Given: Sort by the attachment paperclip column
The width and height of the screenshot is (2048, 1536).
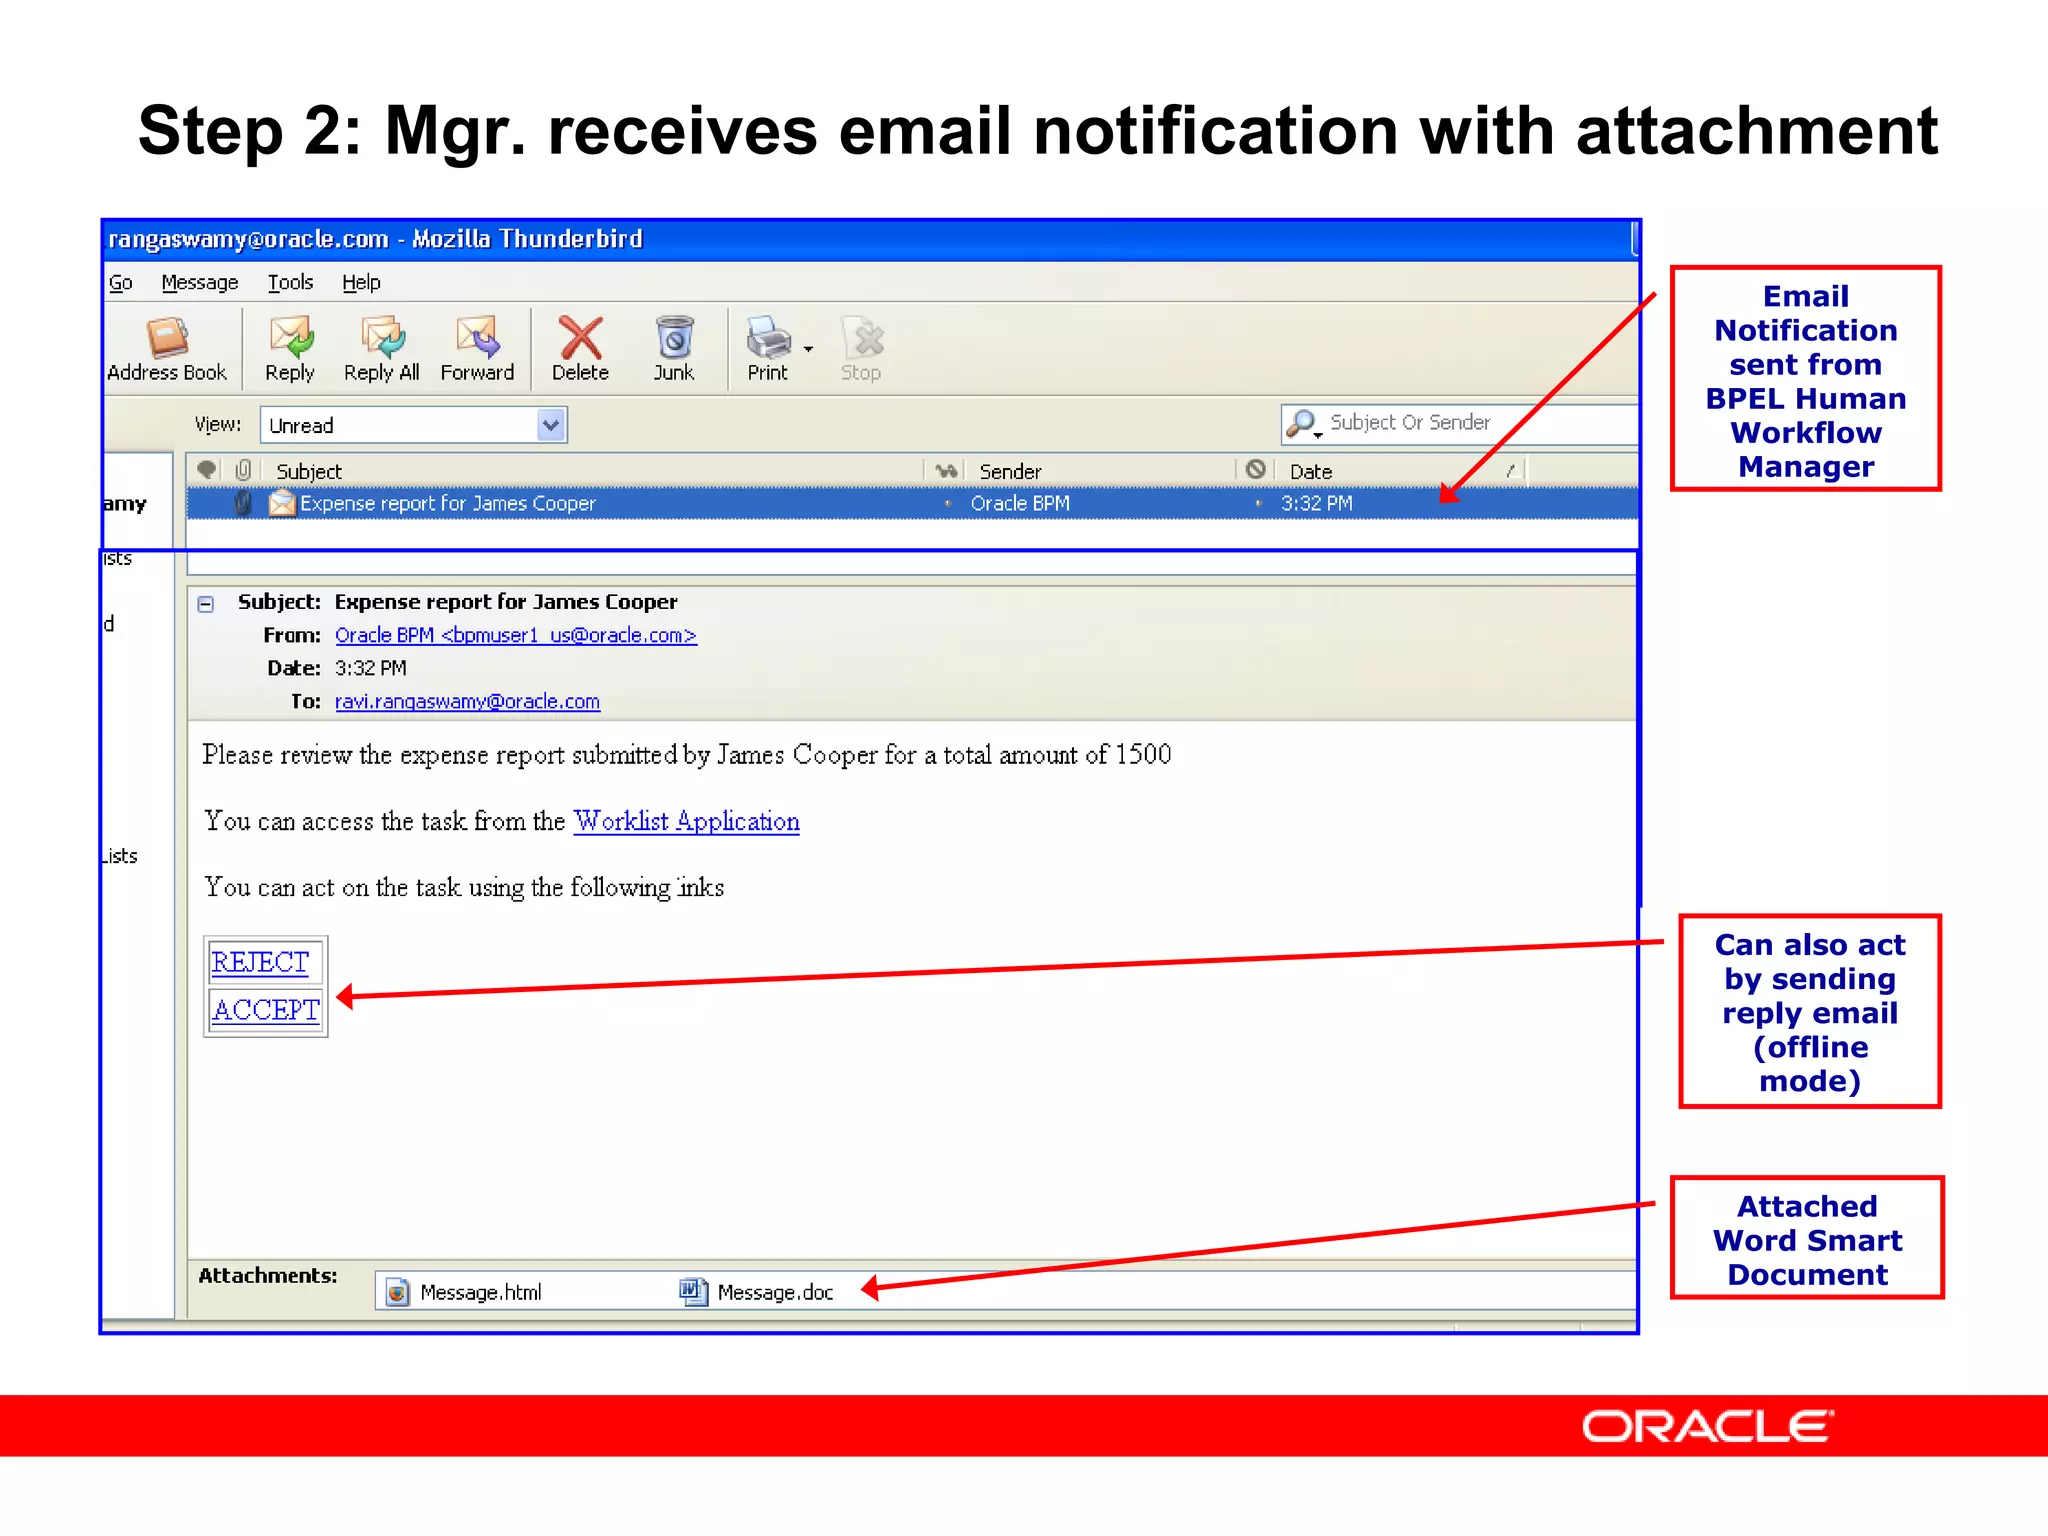Looking at the screenshot, I should coord(243,470).
